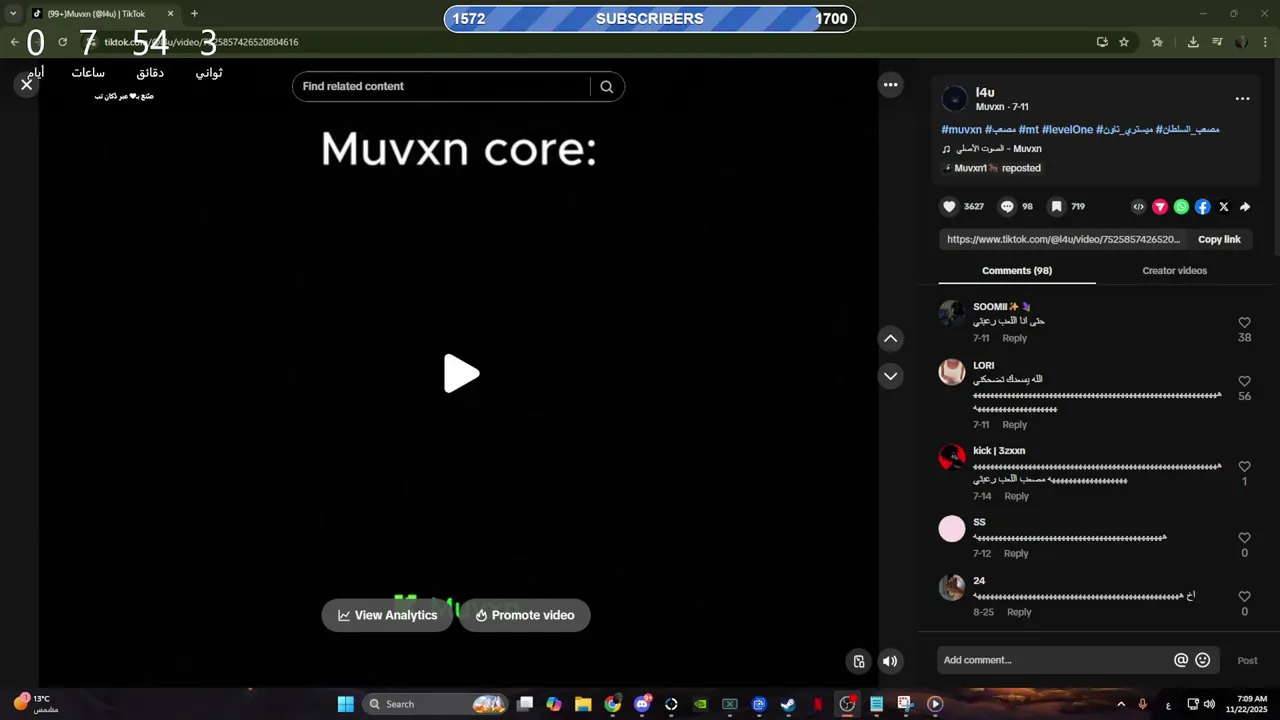The width and height of the screenshot is (1280, 720).
Task: Like the comment by SS
Action: click(x=1244, y=538)
